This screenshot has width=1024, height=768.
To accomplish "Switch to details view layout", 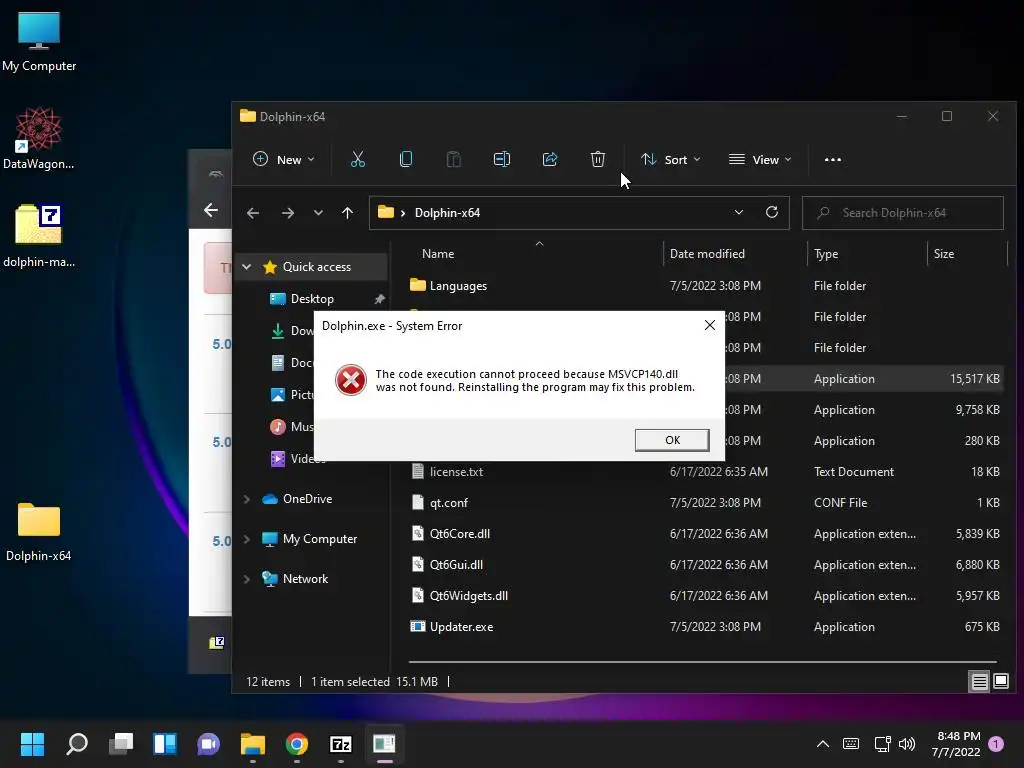I will (980, 682).
